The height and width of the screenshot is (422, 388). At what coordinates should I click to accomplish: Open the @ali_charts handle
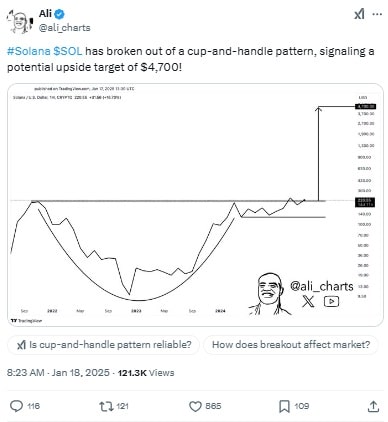point(65,28)
